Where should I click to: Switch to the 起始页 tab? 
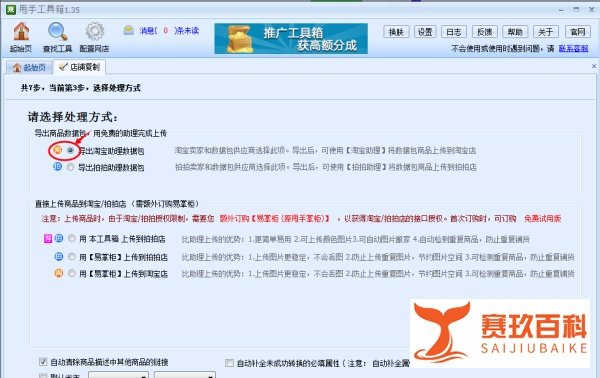[29, 68]
